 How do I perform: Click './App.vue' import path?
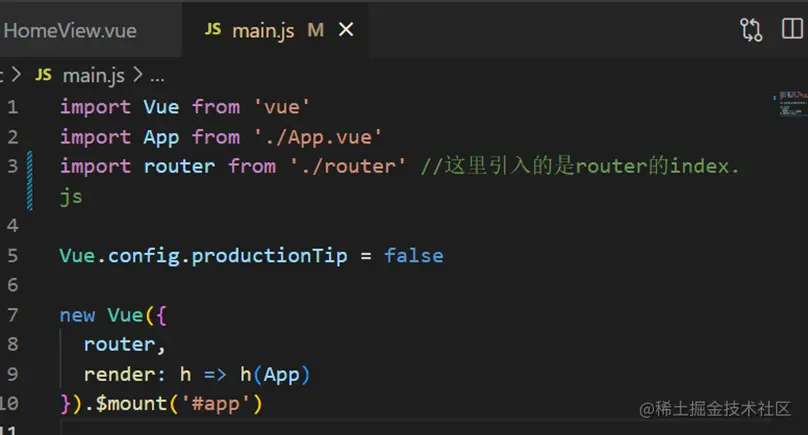point(318,137)
